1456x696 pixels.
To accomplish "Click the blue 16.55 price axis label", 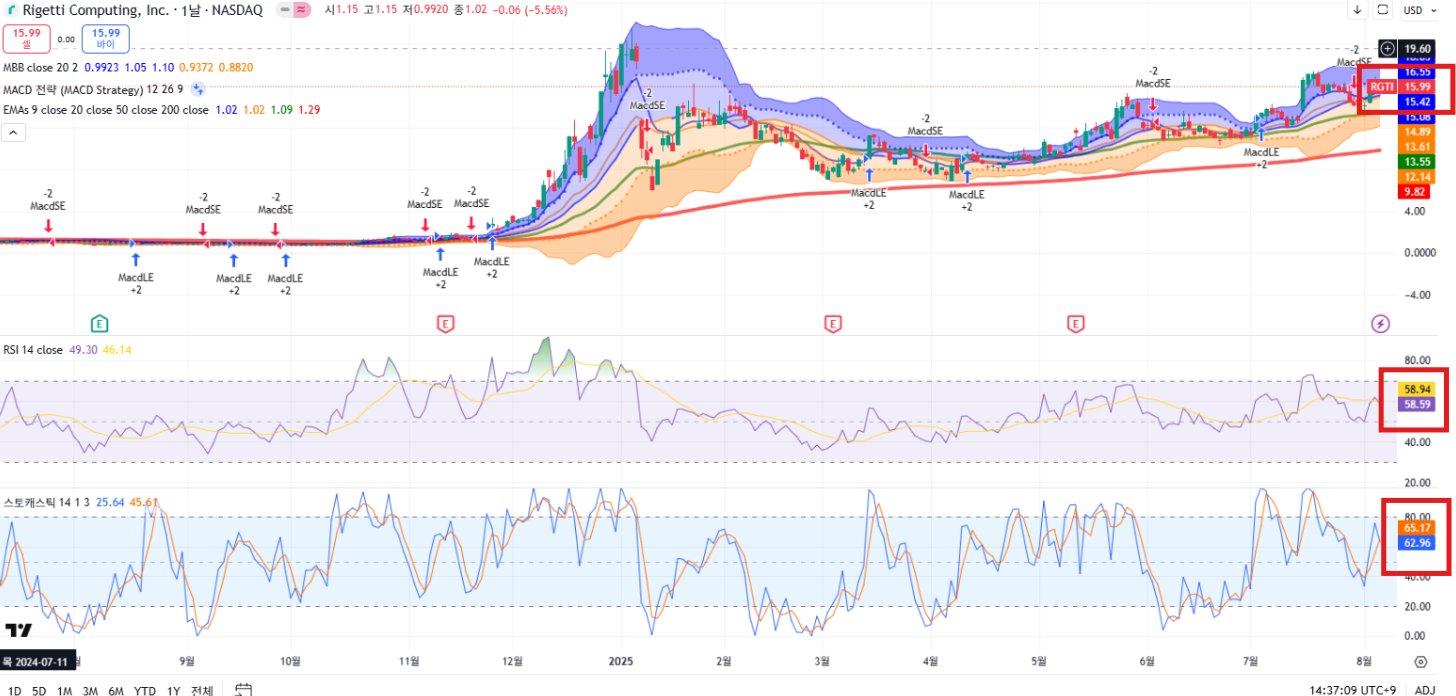I will click(x=1416, y=72).
